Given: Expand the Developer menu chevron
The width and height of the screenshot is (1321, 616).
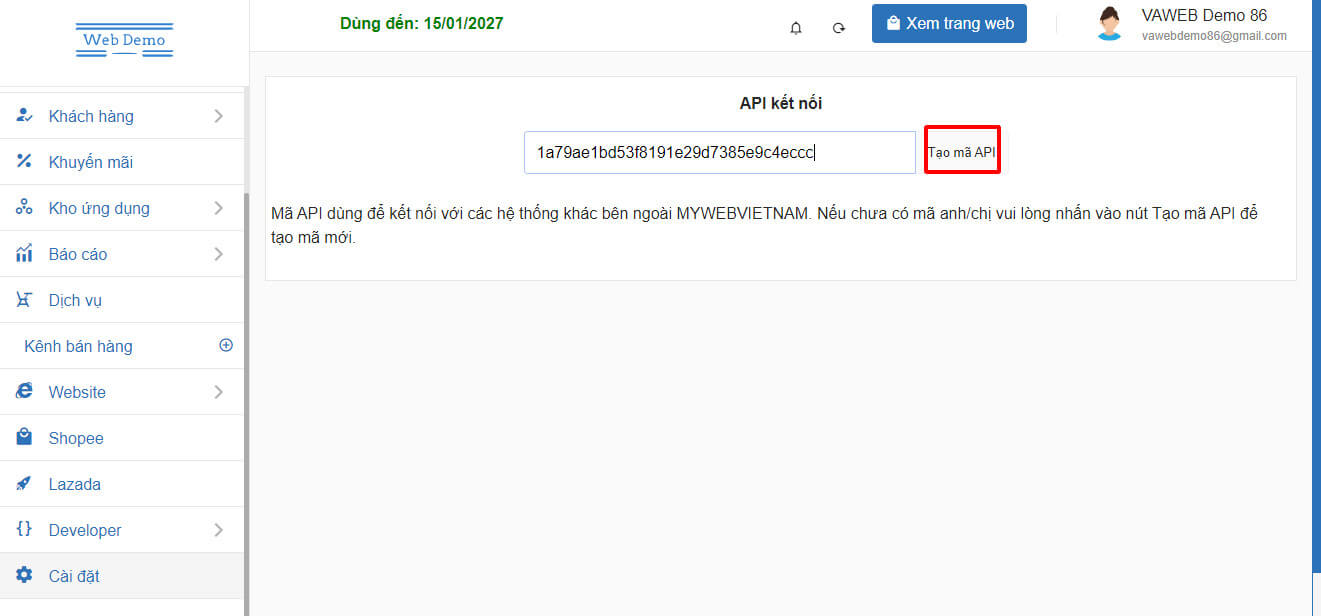Looking at the screenshot, I should point(218,530).
